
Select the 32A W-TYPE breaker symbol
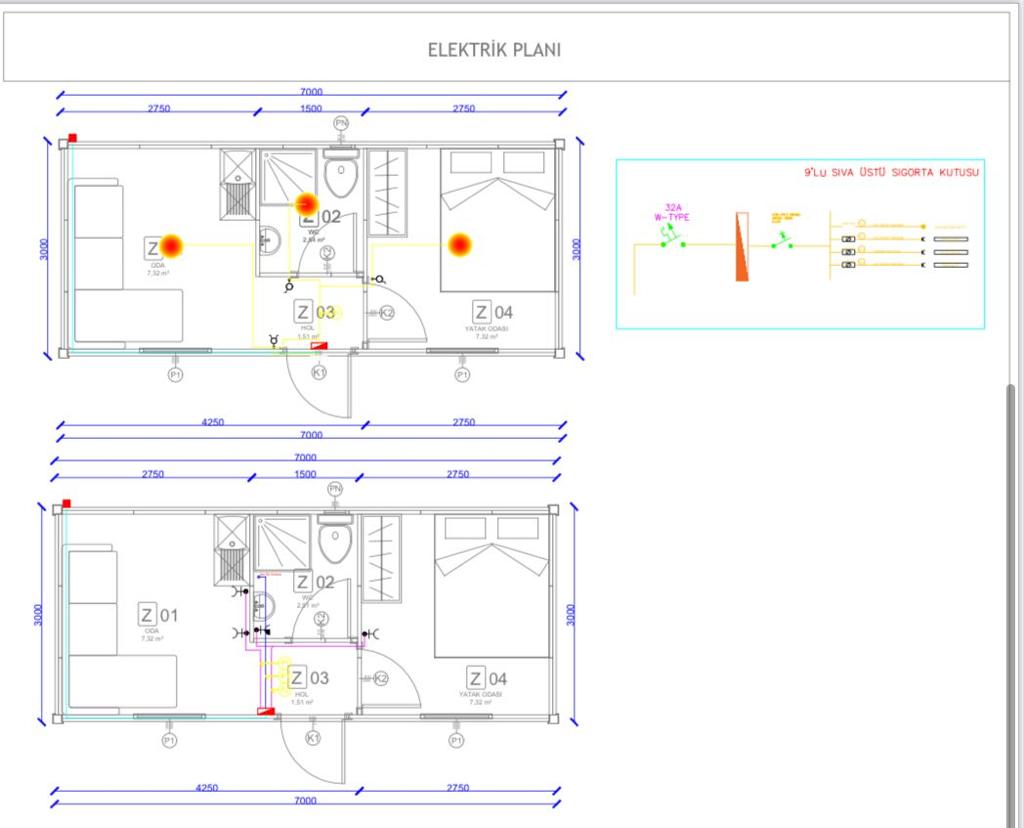[671, 240]
